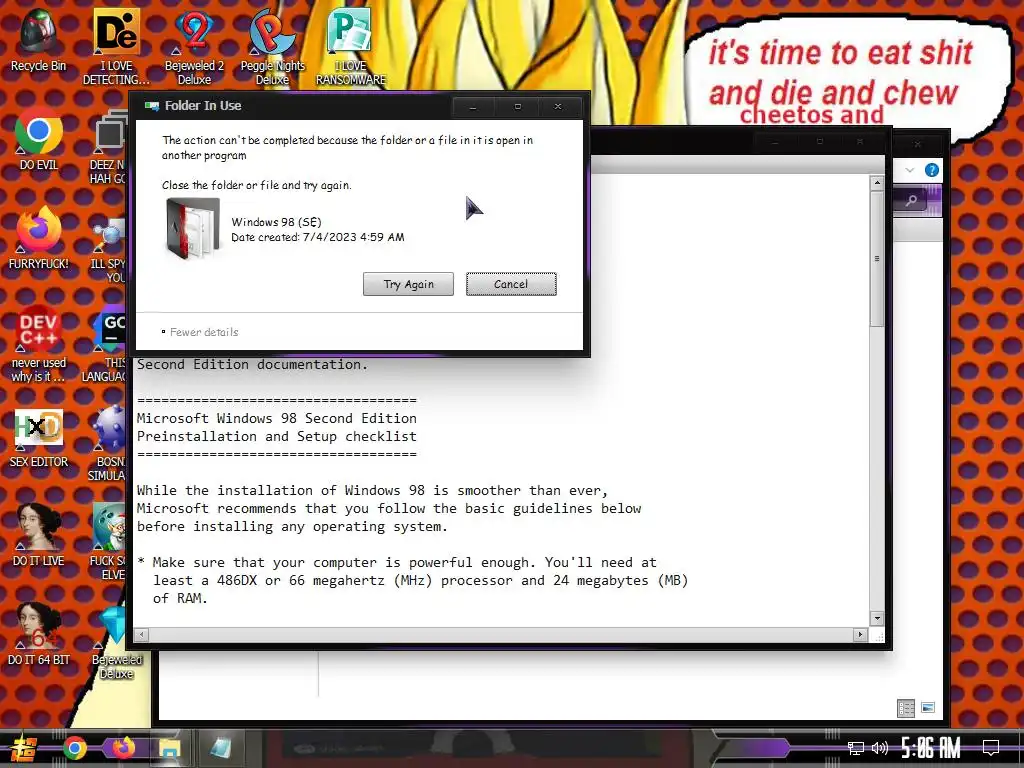Screen dimensions: 1024x768
Task: Open the DEEZ N desktop shortcut
Action: click(x=108, y=146)
